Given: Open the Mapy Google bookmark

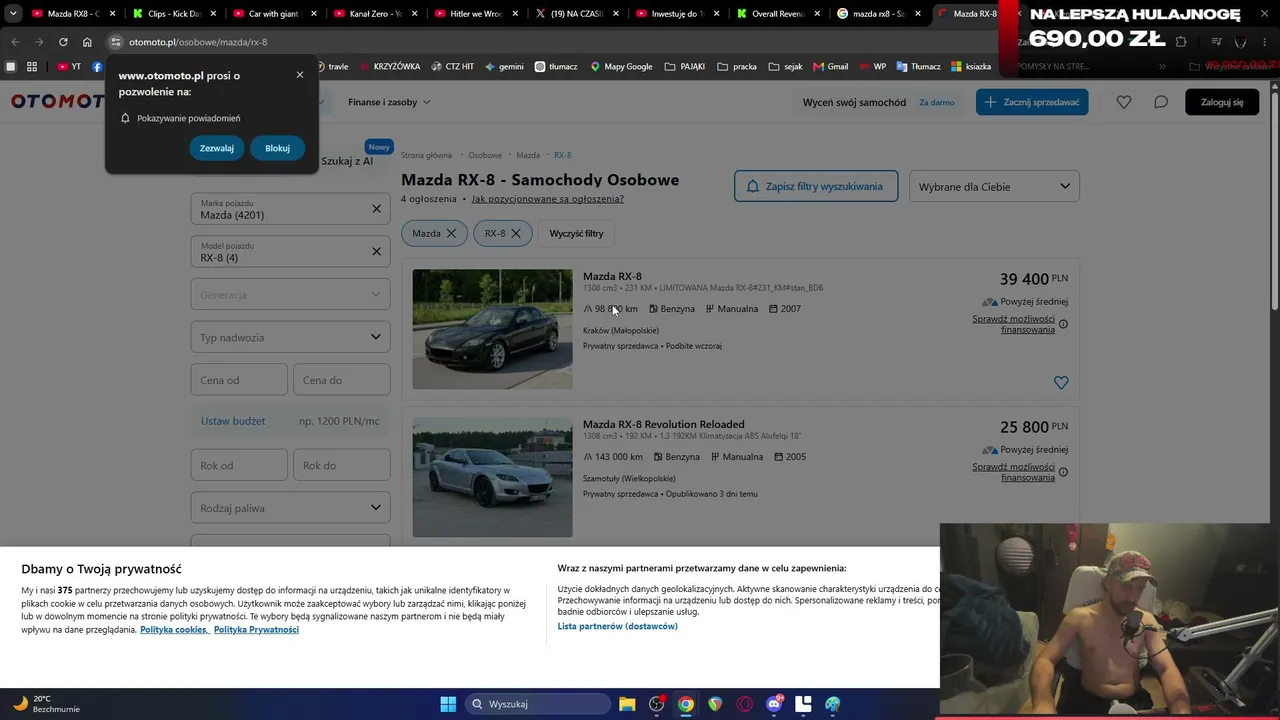Looking at the screenshot, I should [x=621, y=66].
